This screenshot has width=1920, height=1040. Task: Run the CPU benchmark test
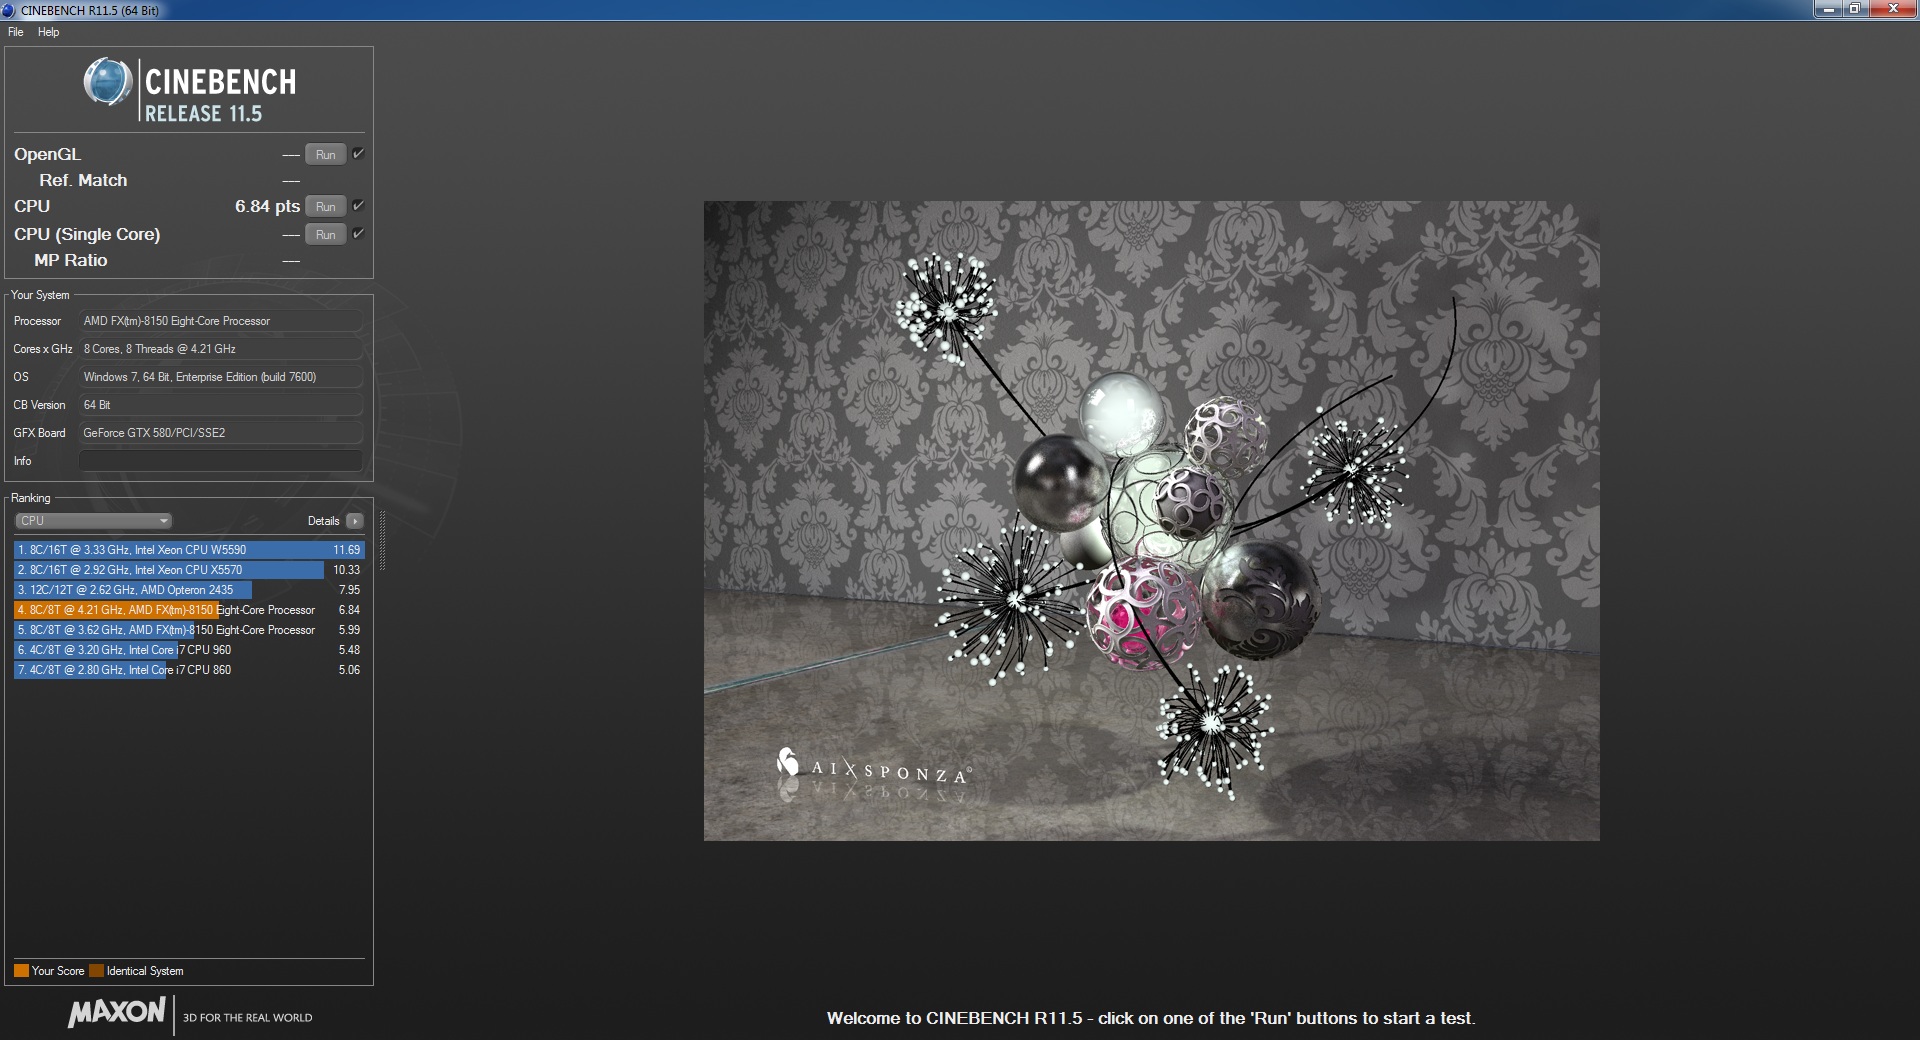pos(325,206)
